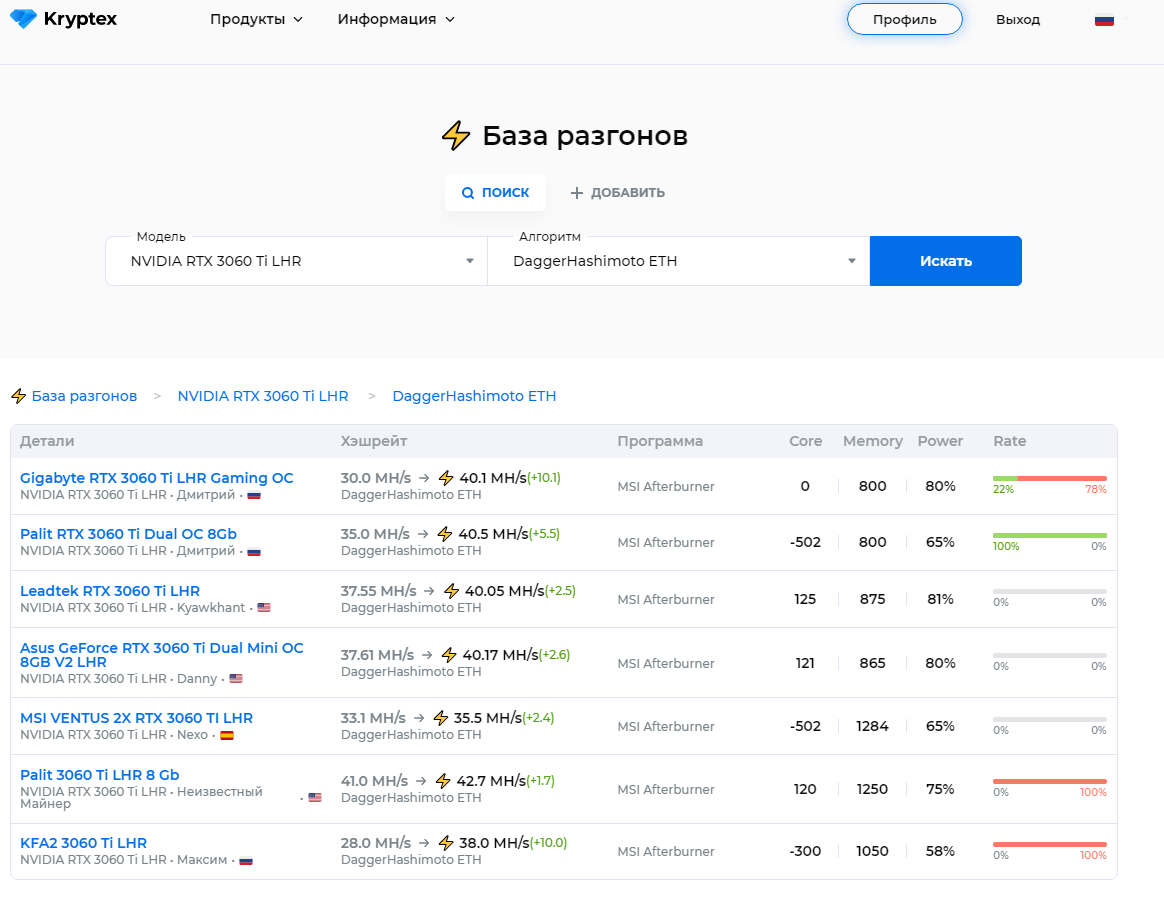
Task: Click memory value 865 in Asus row
Action: (872, 663)
